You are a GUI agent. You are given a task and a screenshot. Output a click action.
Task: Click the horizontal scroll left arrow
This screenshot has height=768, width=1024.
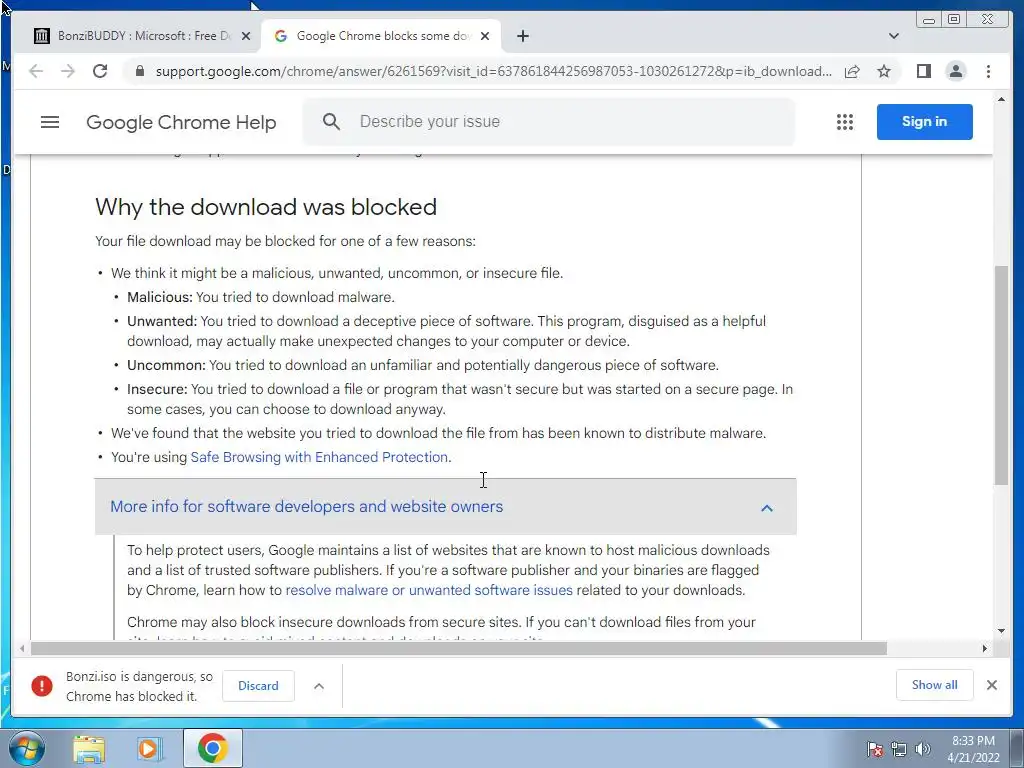(22, 648)
